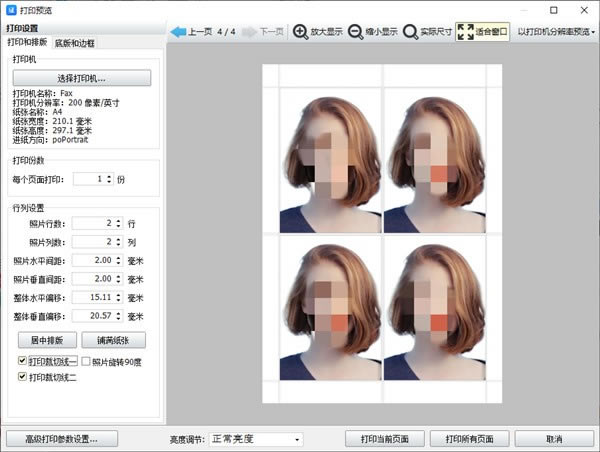Uncheck the 打印裁切线二 checkbox
The image size is (600, 452).
point(22,377)
